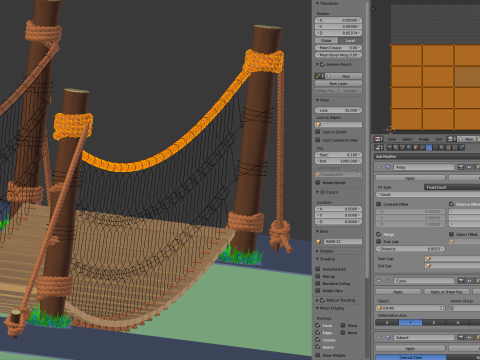480x360 pixels.
Task: Open the Properties editor type selector icon
Action: coord(379,147)
